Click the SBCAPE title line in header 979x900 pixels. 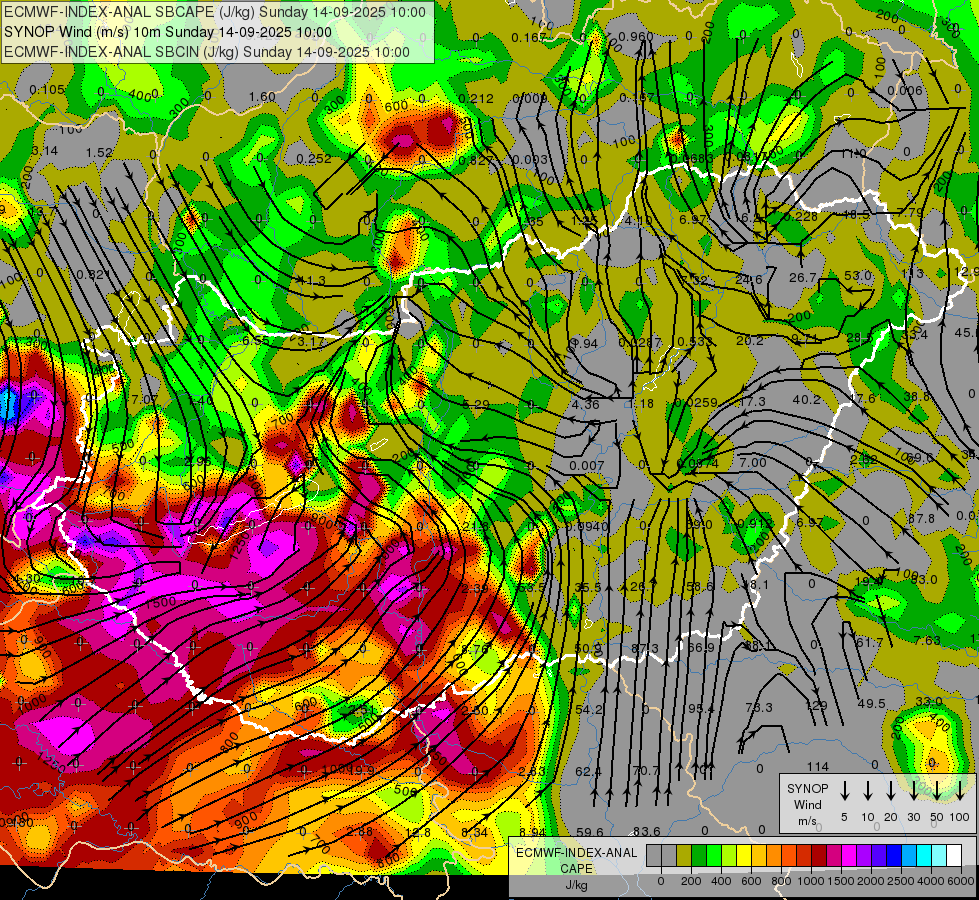click(x=215, y=12)
